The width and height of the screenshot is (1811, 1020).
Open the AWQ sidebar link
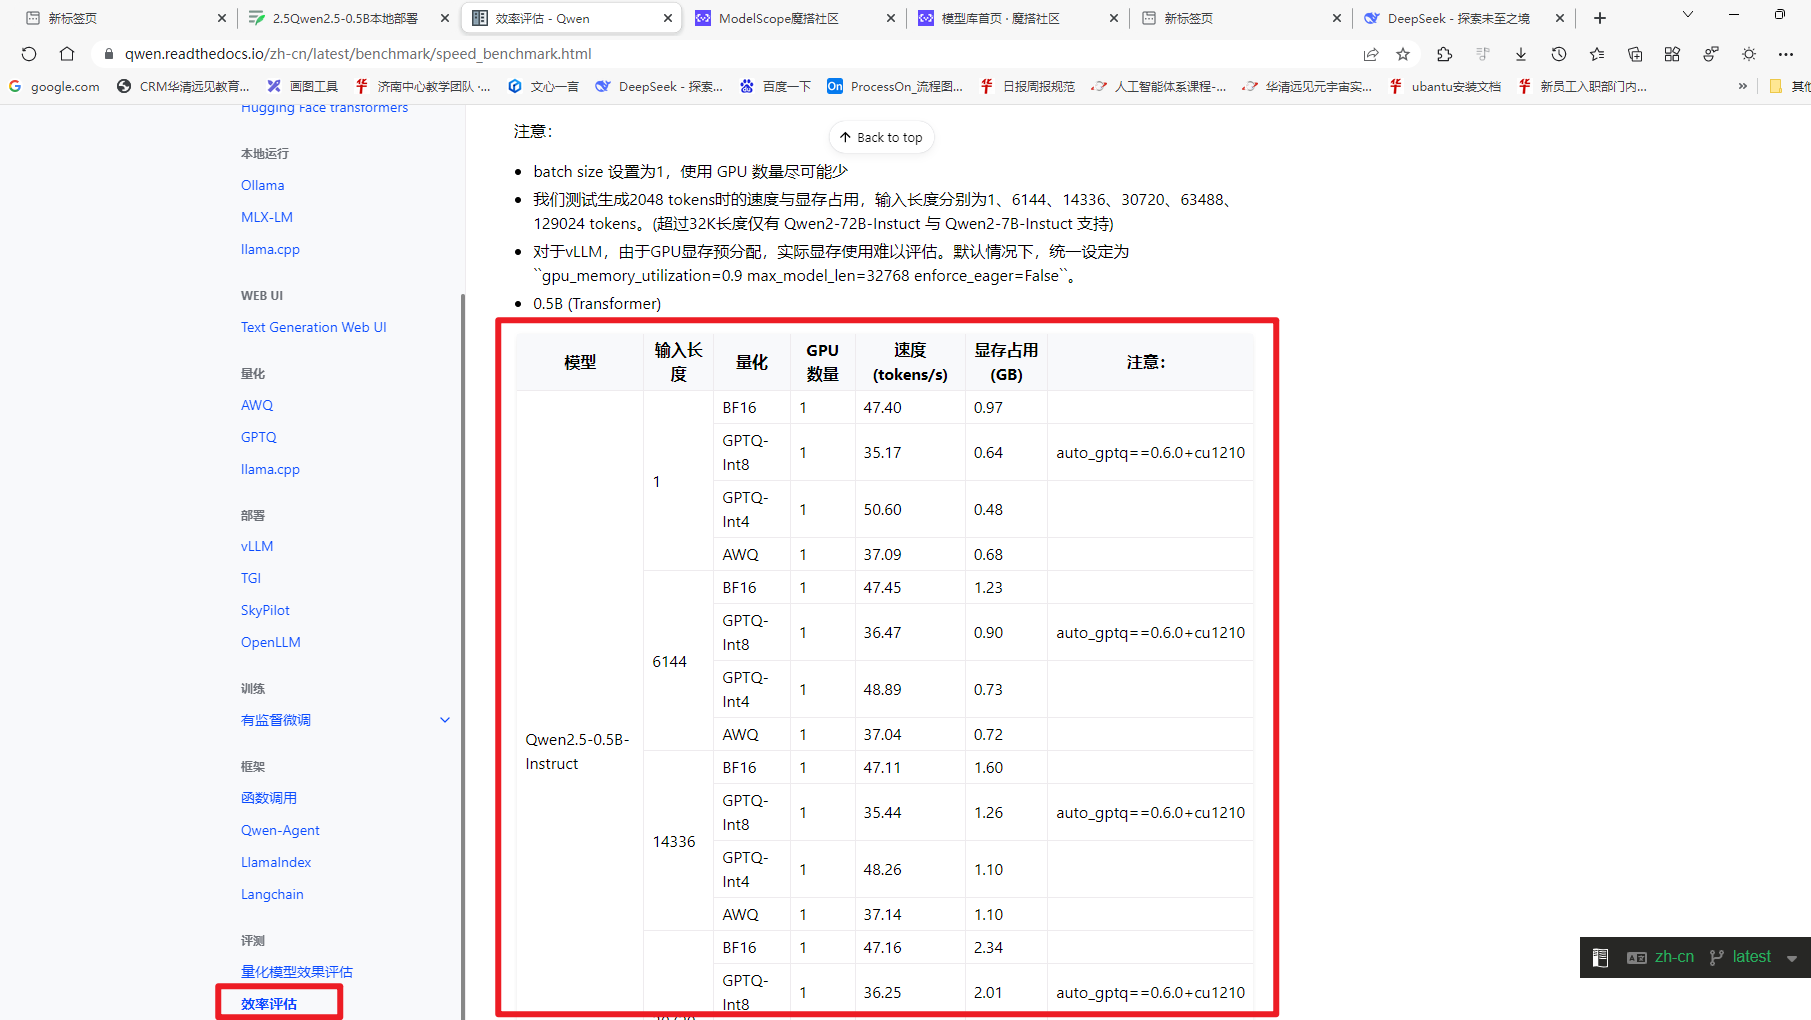[257, 405]
